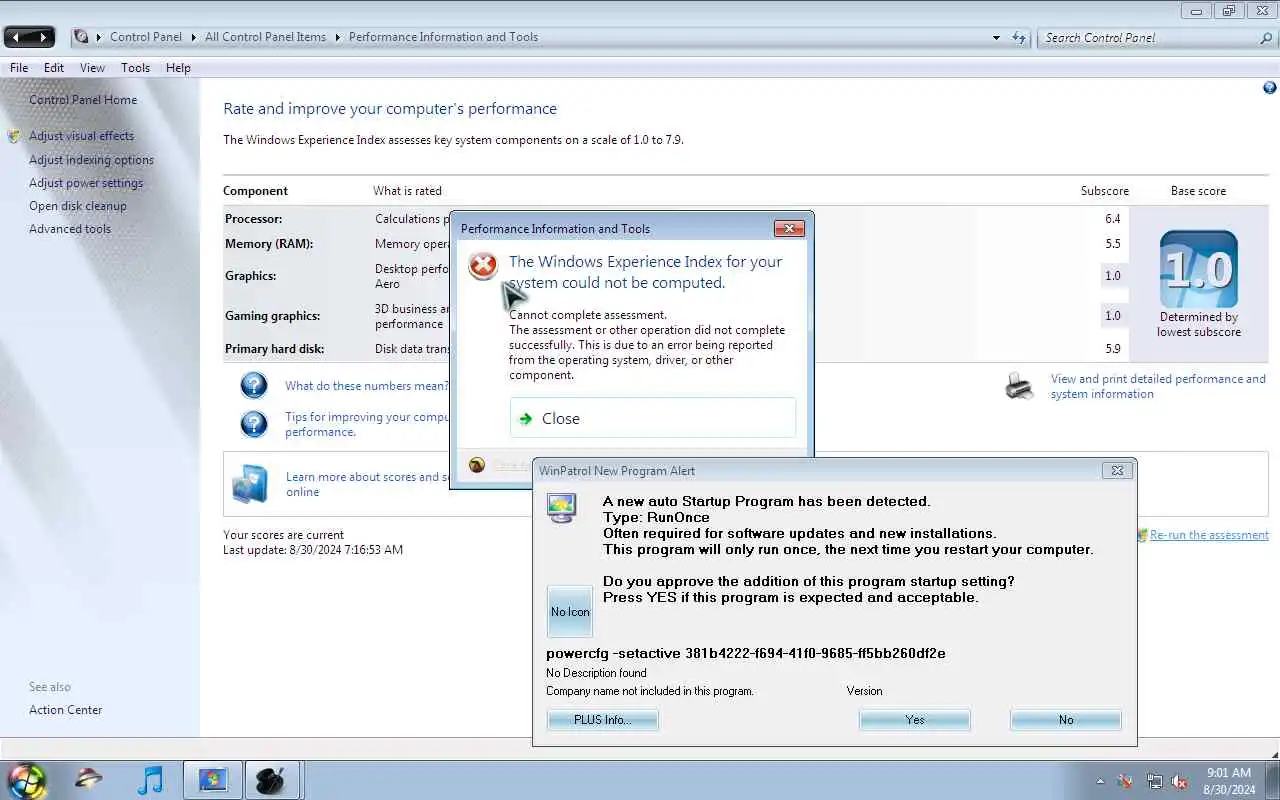Click the help icon beside 'What do these numbers mean?'
Viewport: 1280px width, 800px height.
tap(254, 385)
